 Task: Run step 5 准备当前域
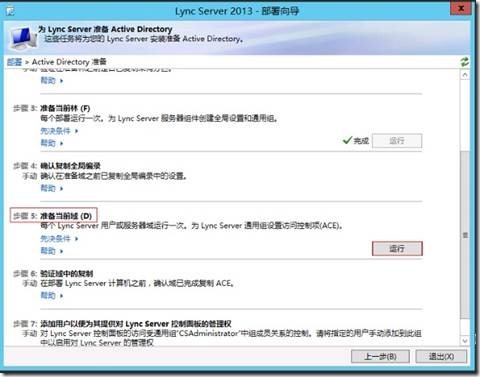[397, 249]
